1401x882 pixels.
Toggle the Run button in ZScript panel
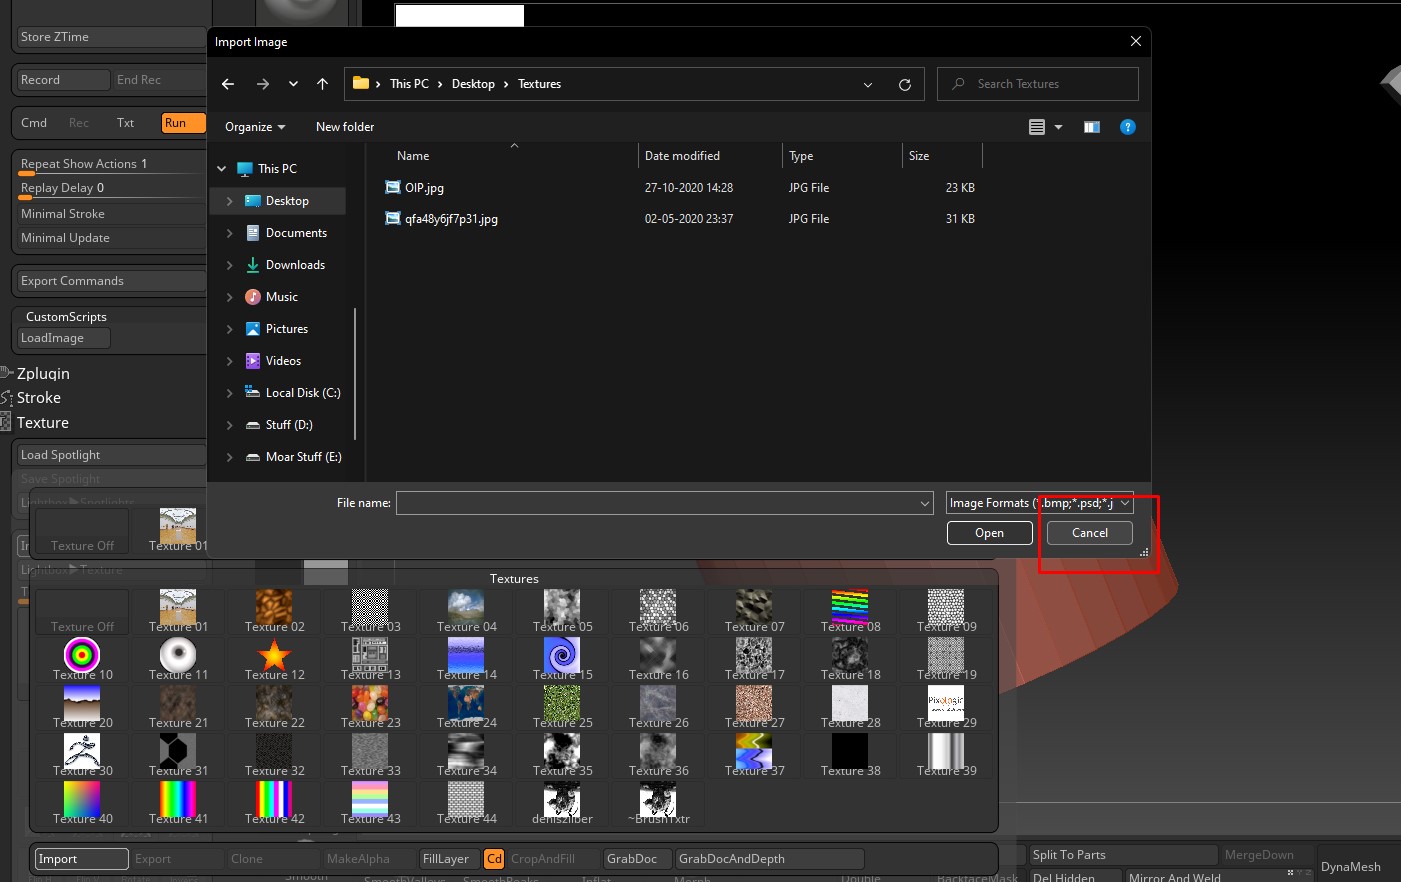182,123
